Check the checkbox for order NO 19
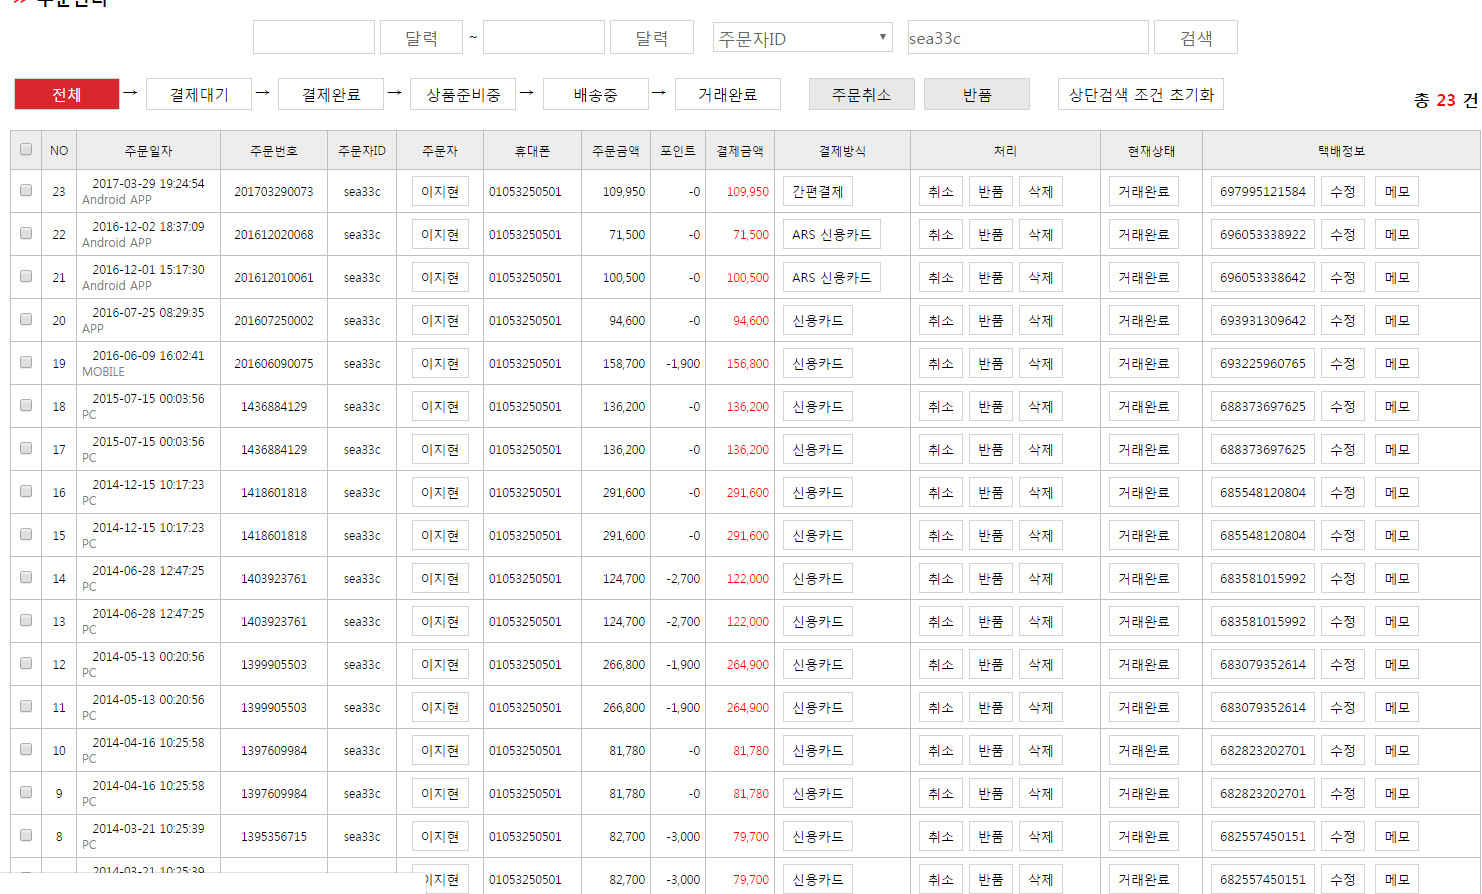The width and height of the screenshot is (1482, 894). (26, 362)
